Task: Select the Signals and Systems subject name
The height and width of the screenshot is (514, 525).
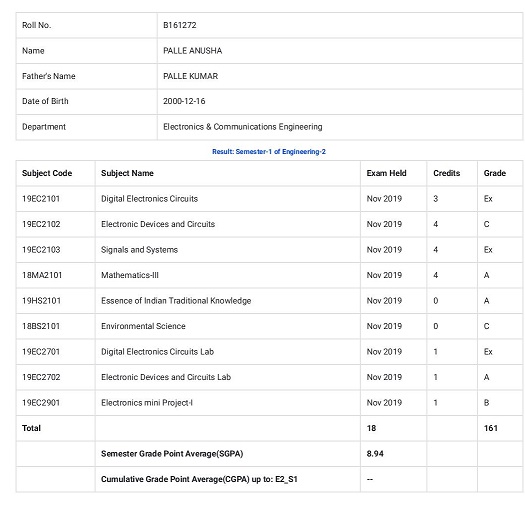Action: click(x=139, y=250)
